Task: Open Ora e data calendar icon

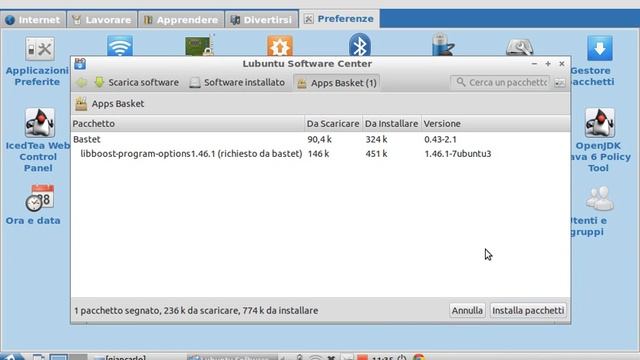Action: (x=39, y=198)
